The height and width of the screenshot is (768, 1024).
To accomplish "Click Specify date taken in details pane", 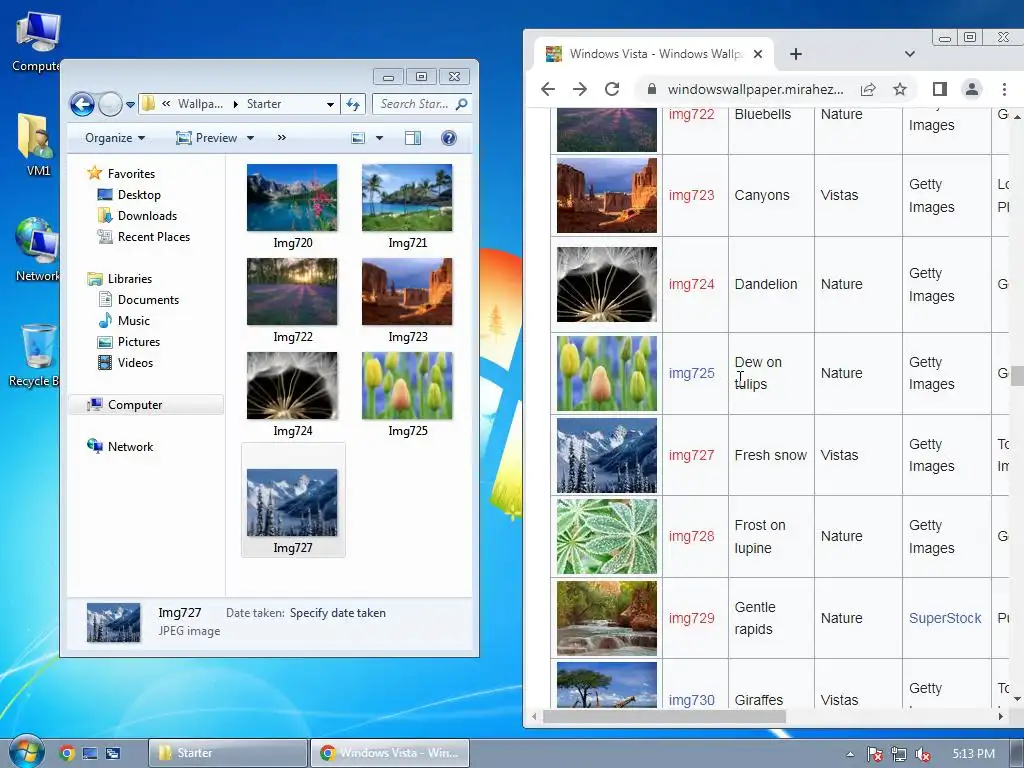I will [338, 613].
